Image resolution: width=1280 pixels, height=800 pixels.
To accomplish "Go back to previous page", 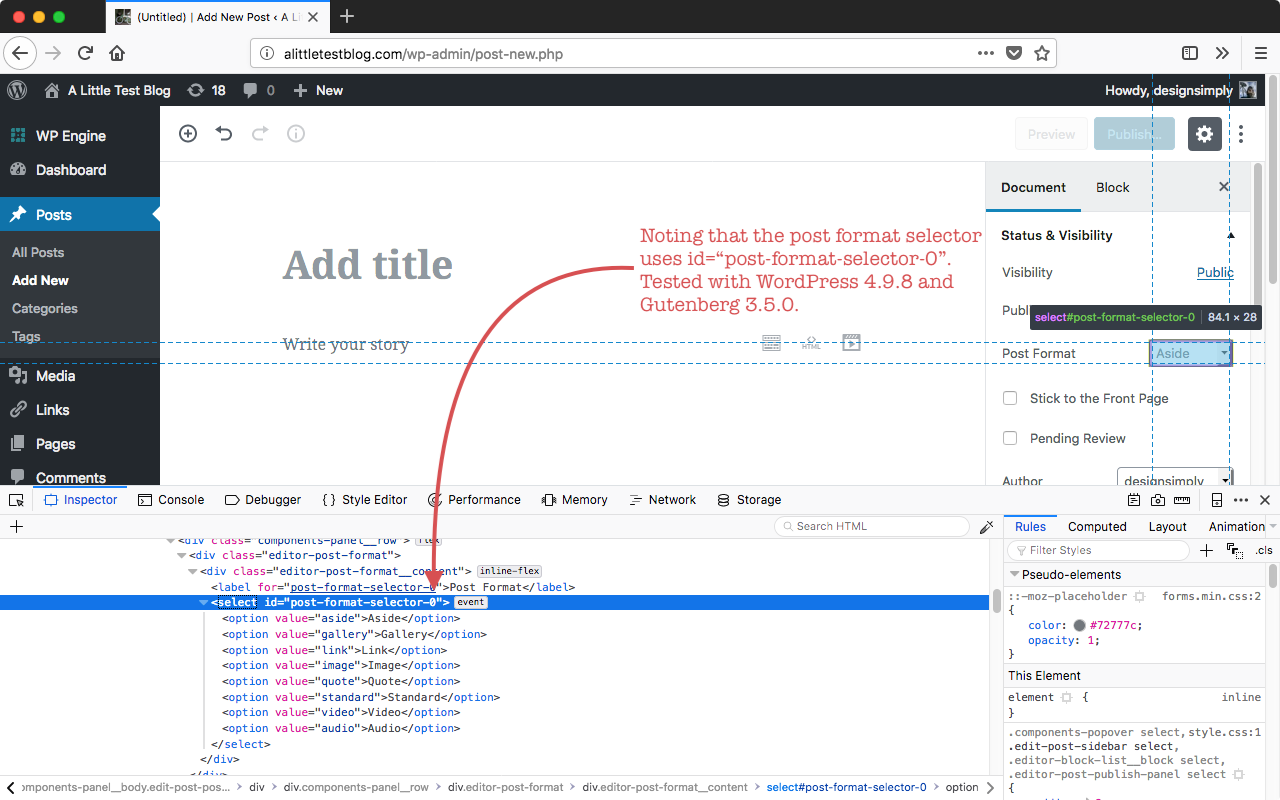I will pos(20,53).
